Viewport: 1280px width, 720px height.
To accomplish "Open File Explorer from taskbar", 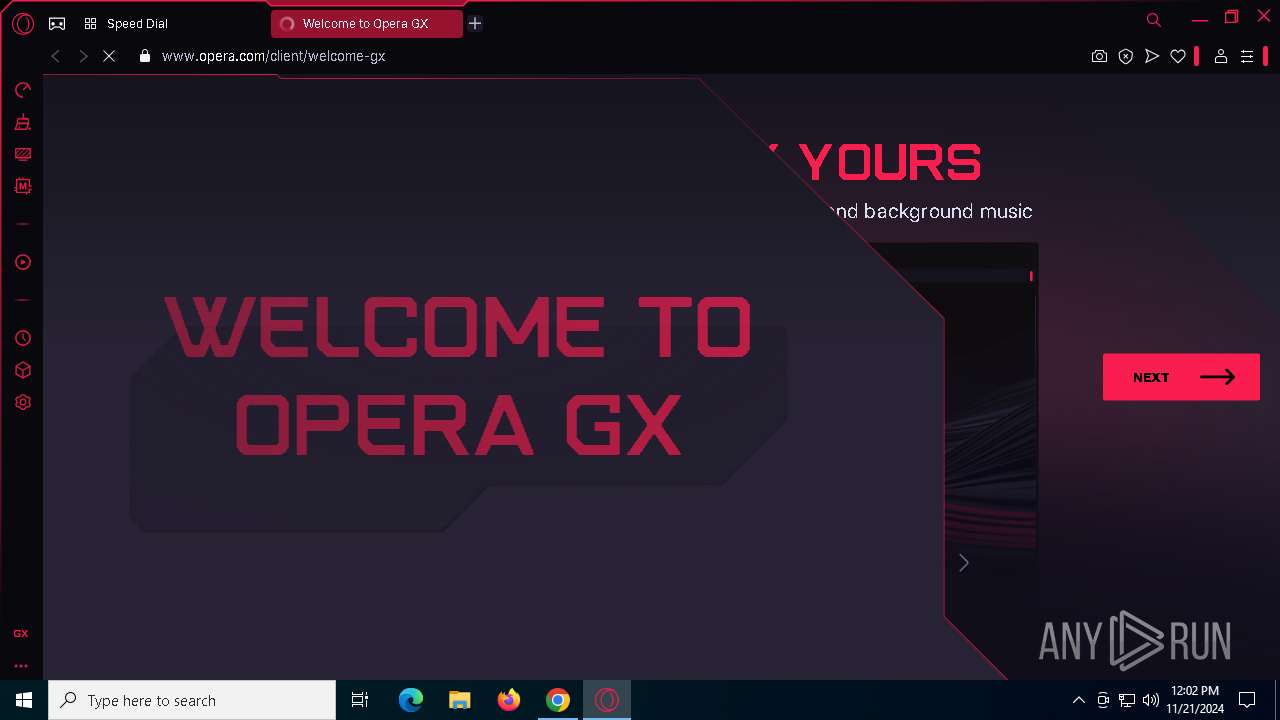I will 460,700.
